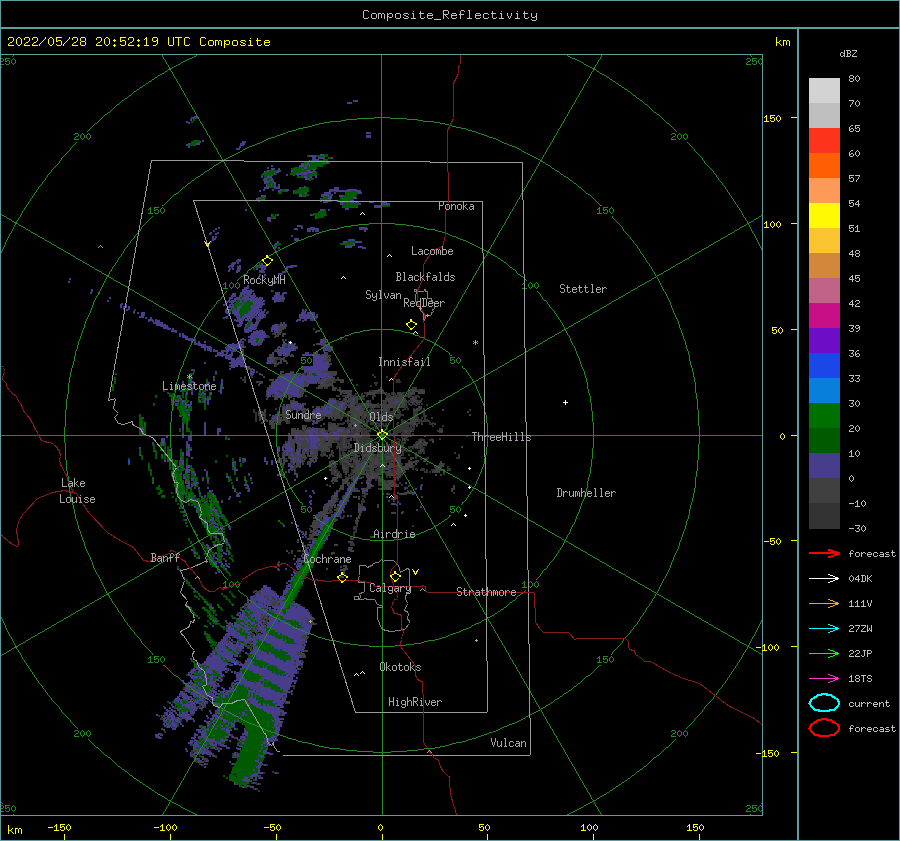Click the Sundre city label

[303, 414]
